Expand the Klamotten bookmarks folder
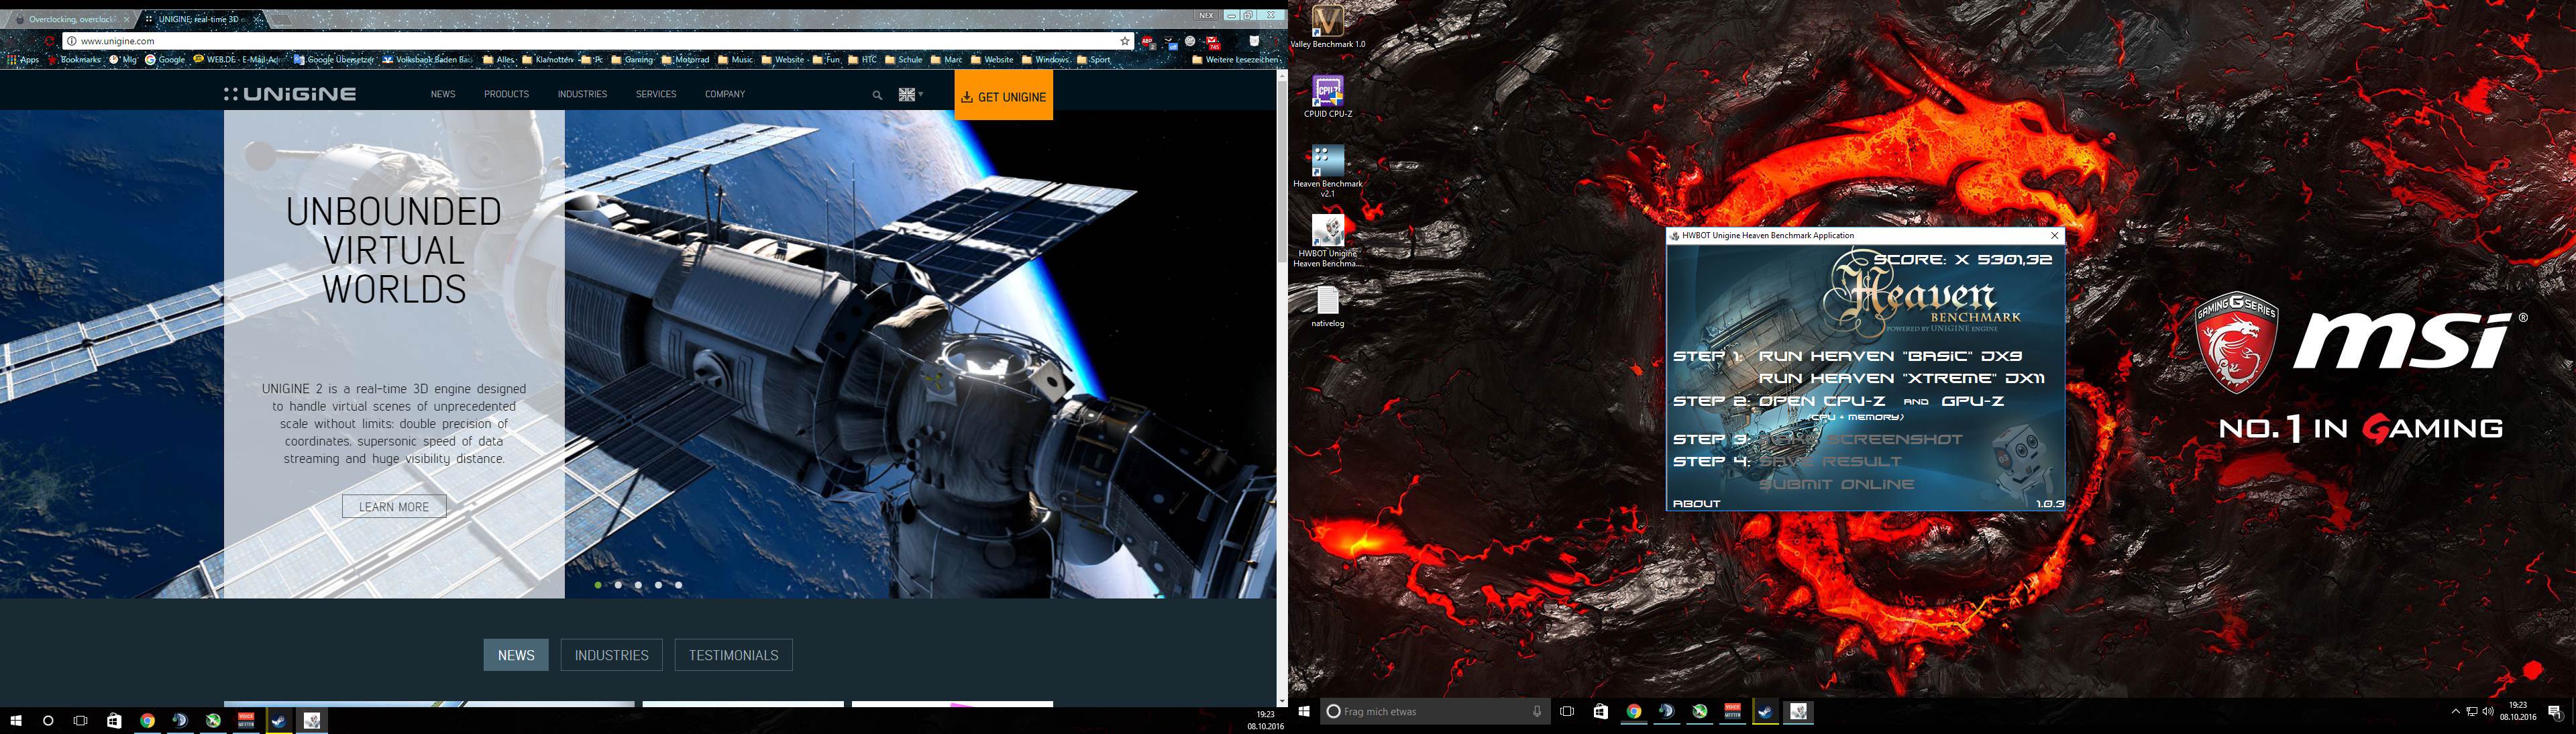Viewport: 2576px width, 734px height. [x=547, y=60]
